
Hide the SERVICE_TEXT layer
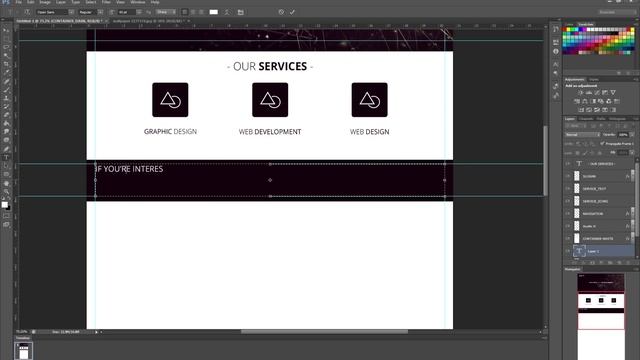coord(568,189)
